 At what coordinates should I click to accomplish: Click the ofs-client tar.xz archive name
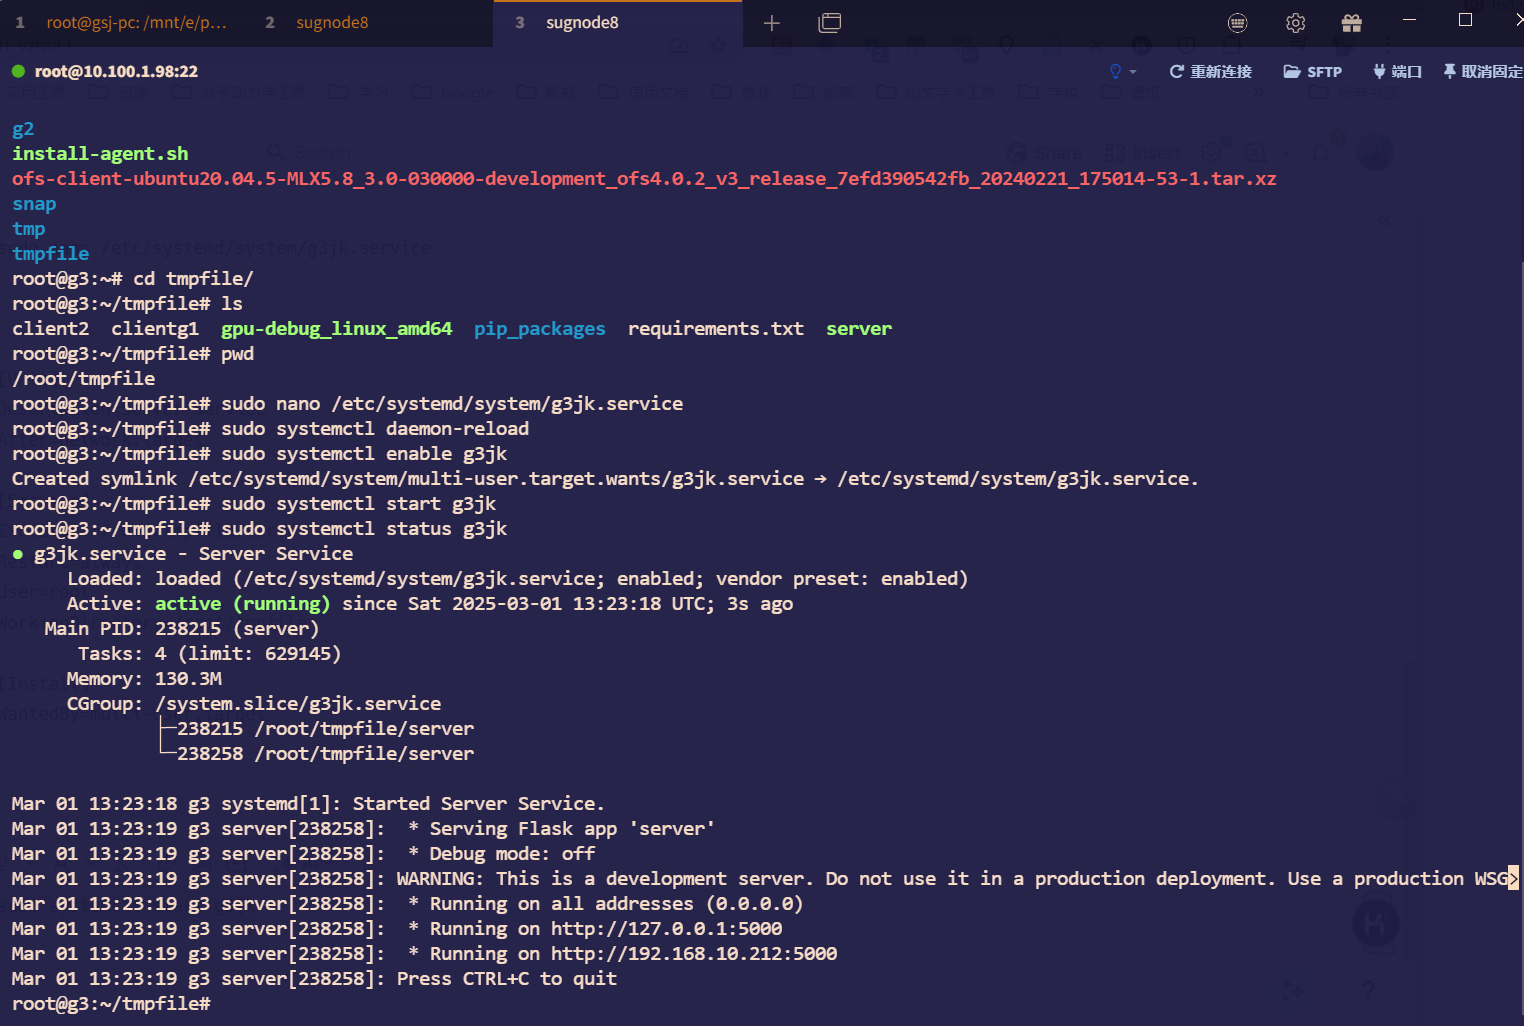[644, 178]
